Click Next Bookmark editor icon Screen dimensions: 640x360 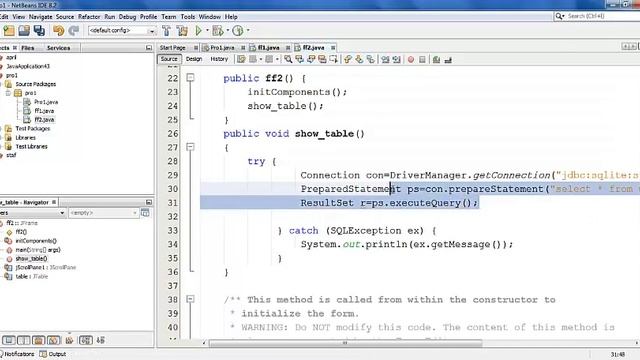pyautogui.click(x=359, y=60)
